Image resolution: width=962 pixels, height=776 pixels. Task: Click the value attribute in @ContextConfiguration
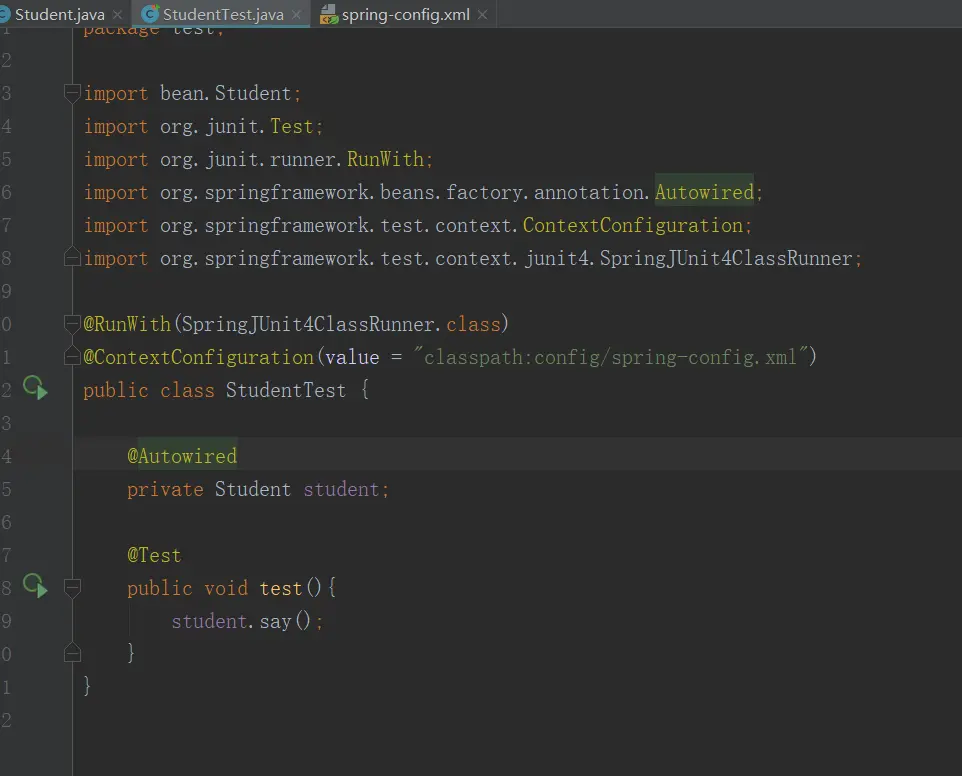(x=352, y=357)
